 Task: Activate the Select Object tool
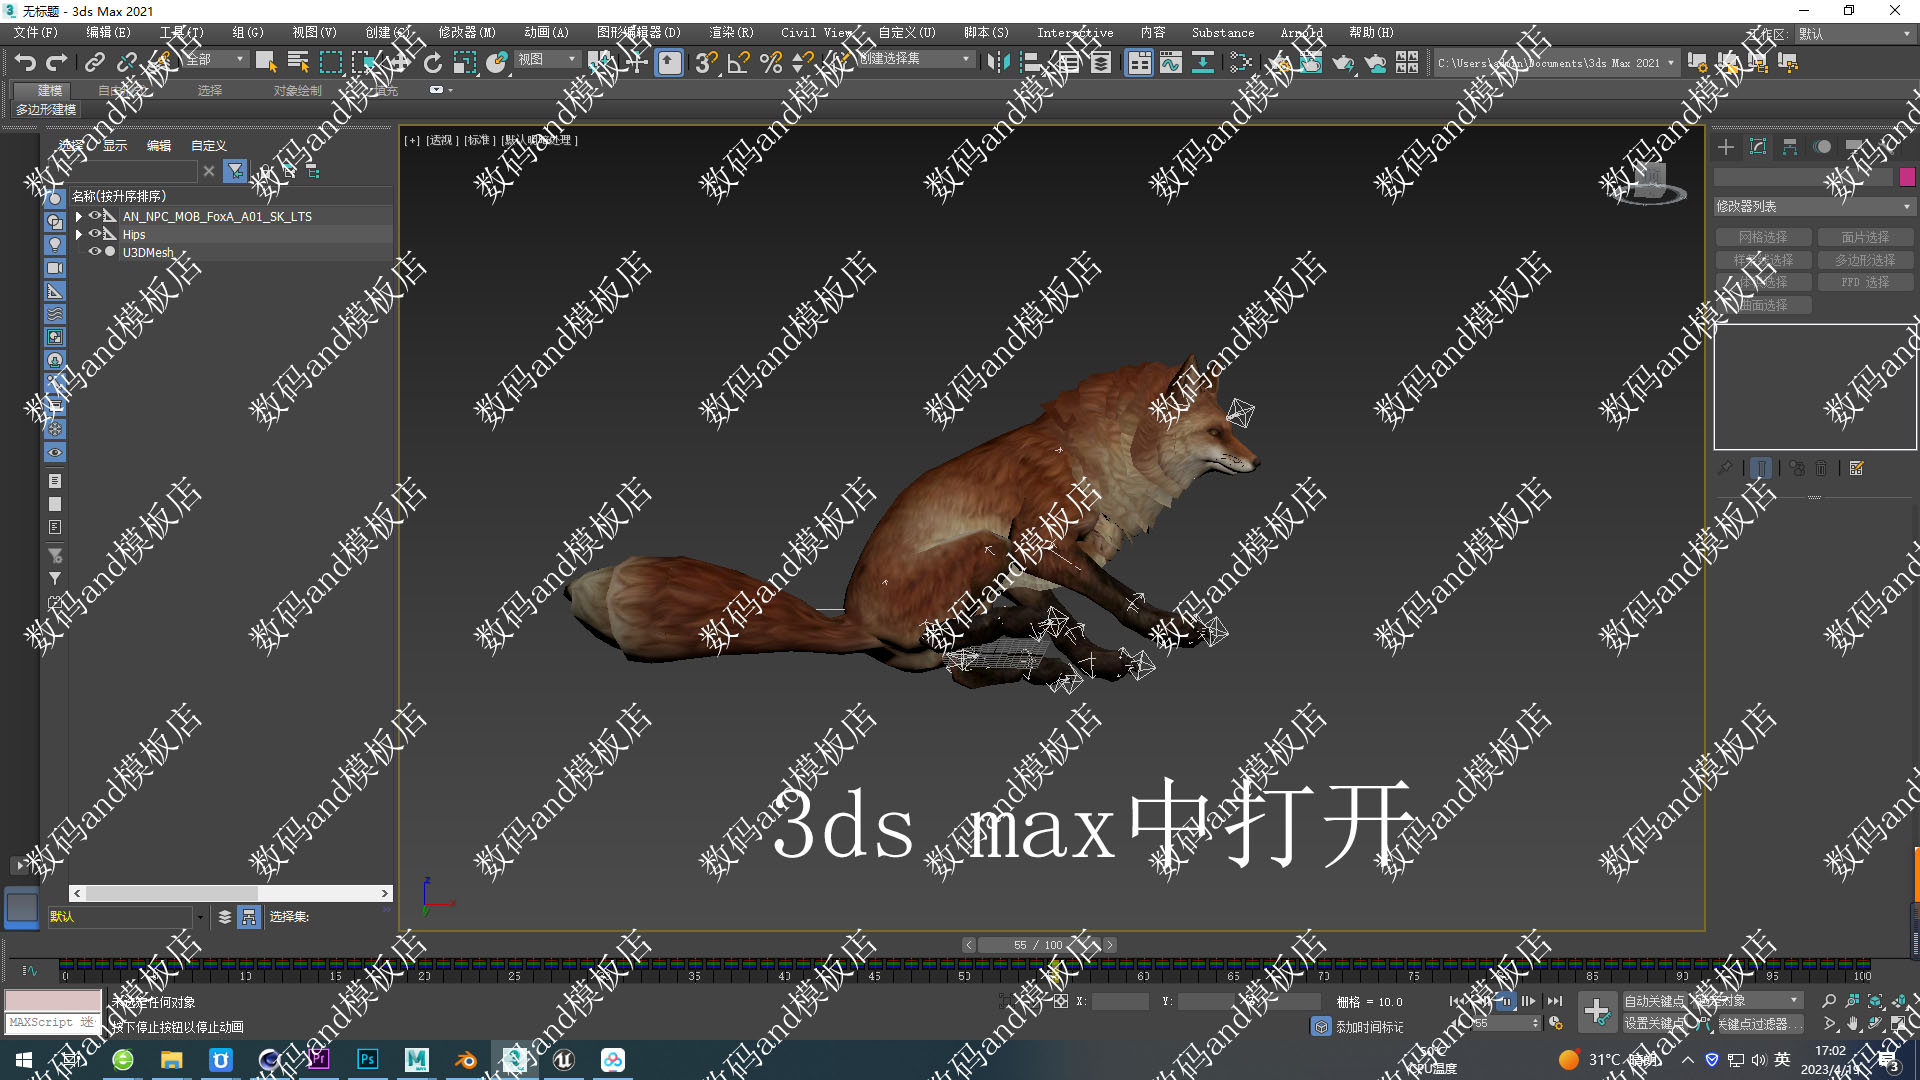(x=266, y=63)
